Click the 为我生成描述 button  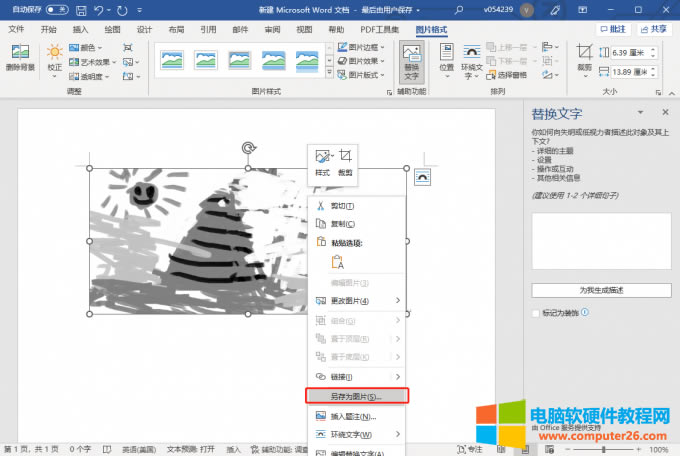point(601,290)
